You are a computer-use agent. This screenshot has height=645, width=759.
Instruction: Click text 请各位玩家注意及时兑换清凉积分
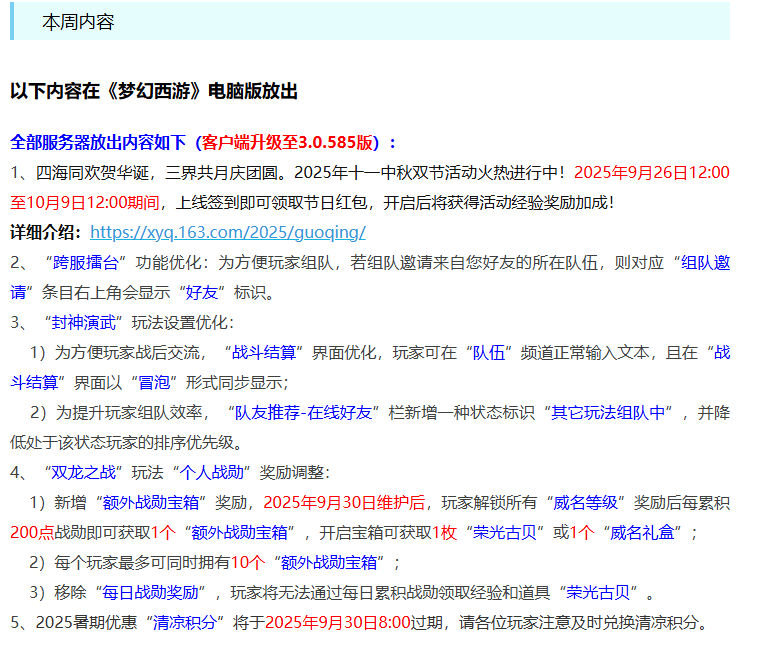578,623
